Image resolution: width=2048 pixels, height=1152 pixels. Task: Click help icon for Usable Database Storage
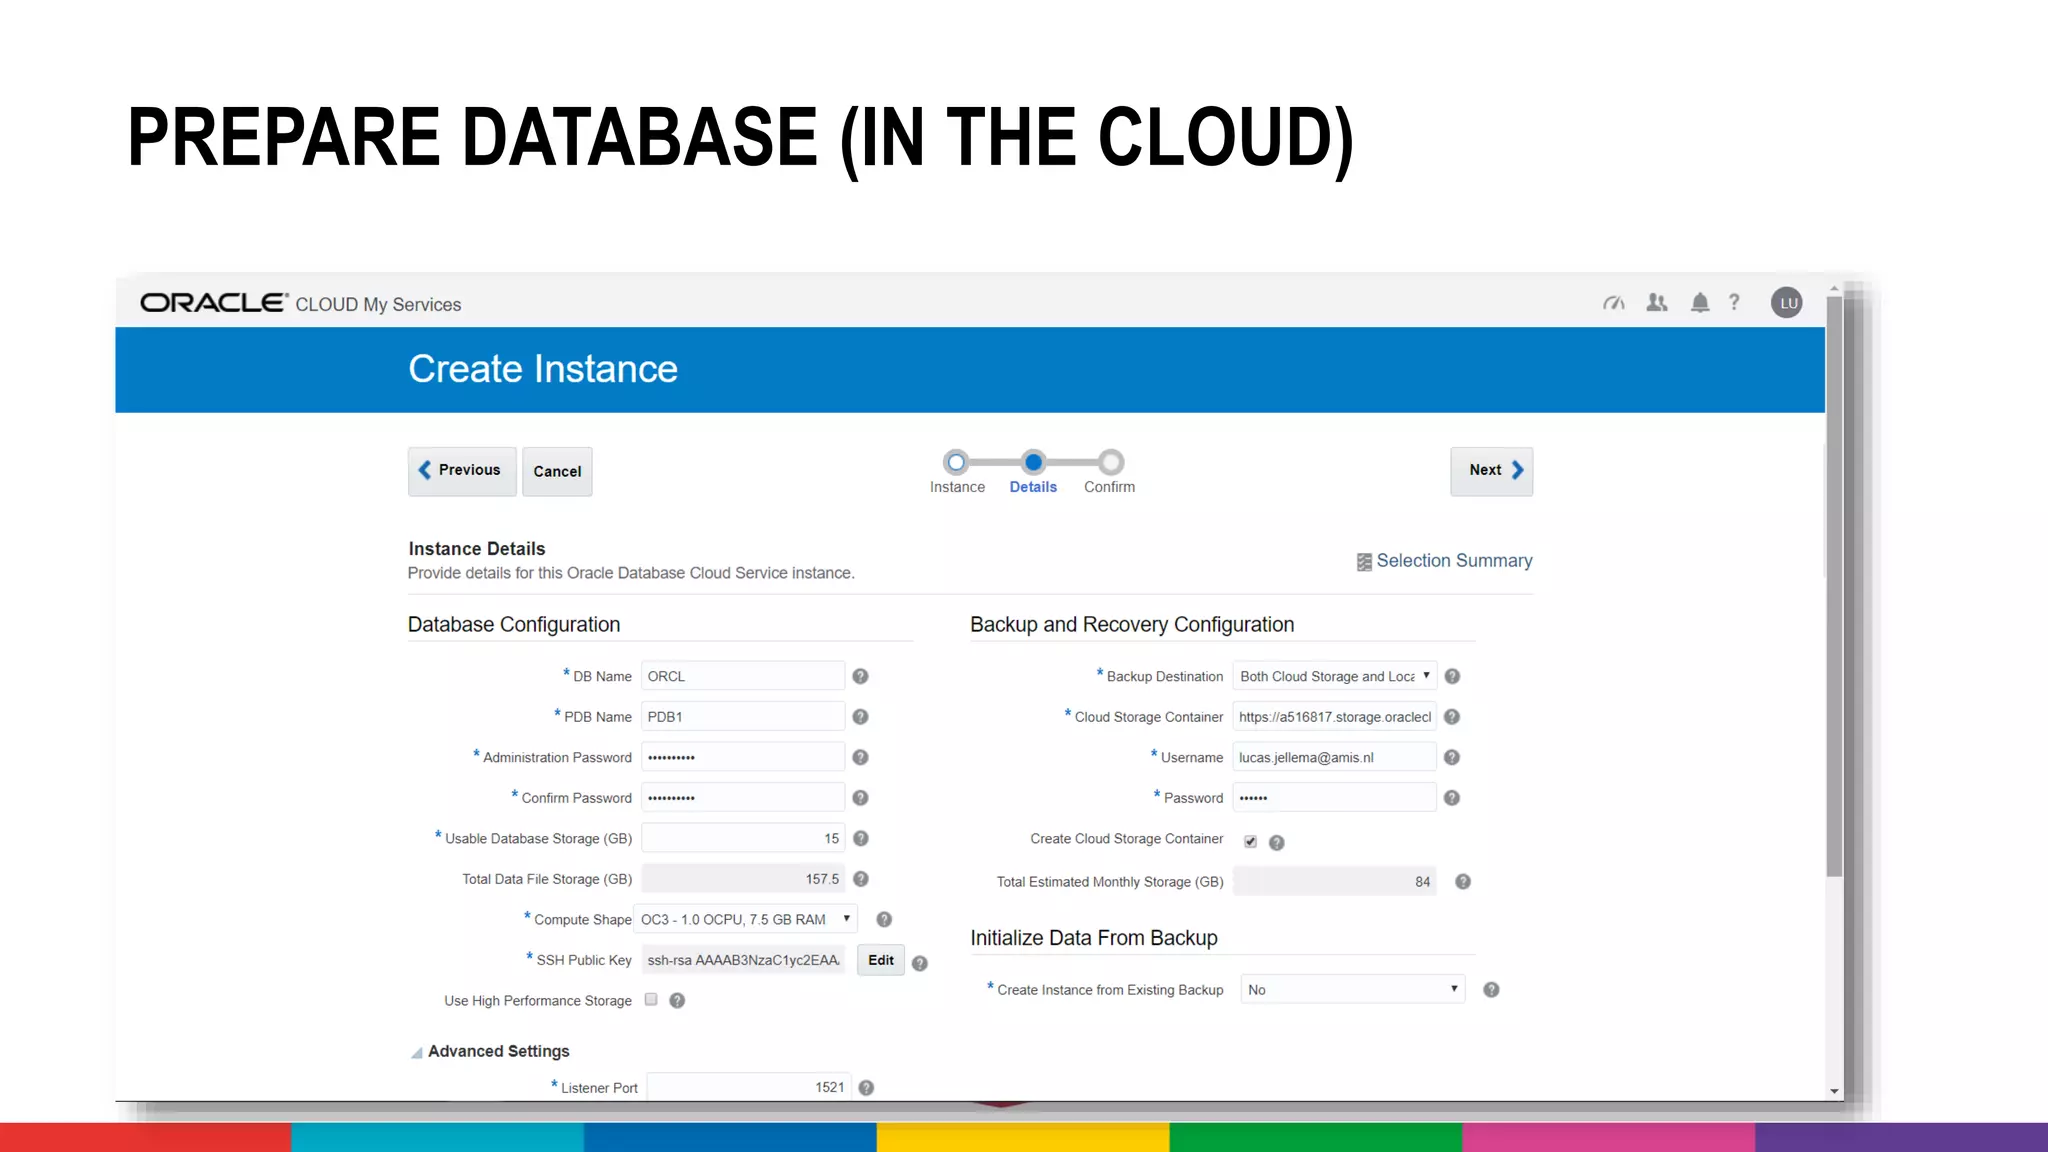tap(861, 839)
